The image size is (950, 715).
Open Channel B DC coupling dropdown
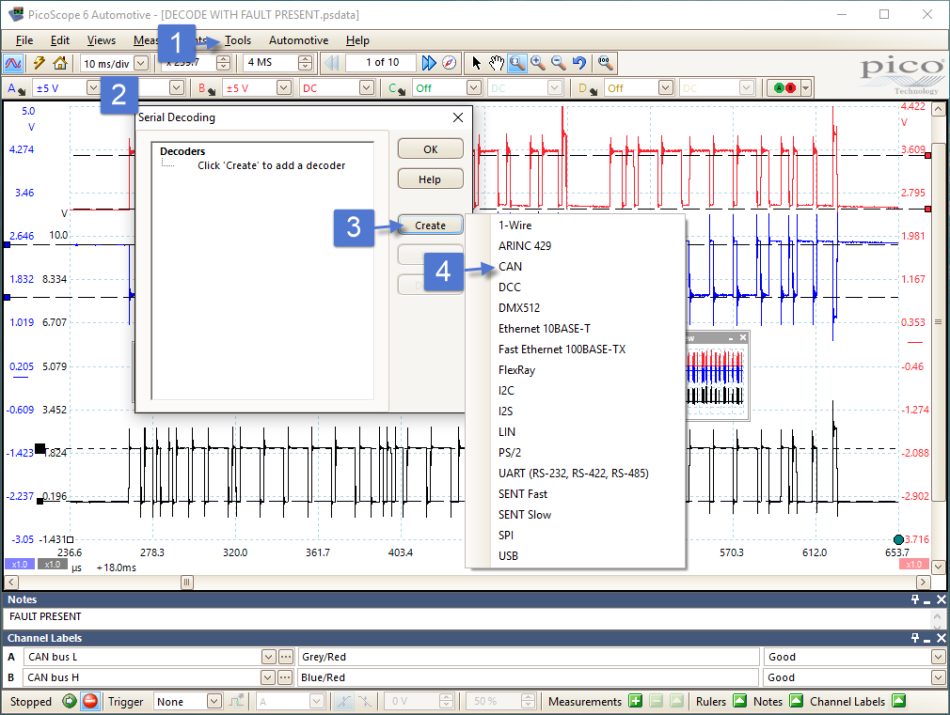[x=366, y=88]
